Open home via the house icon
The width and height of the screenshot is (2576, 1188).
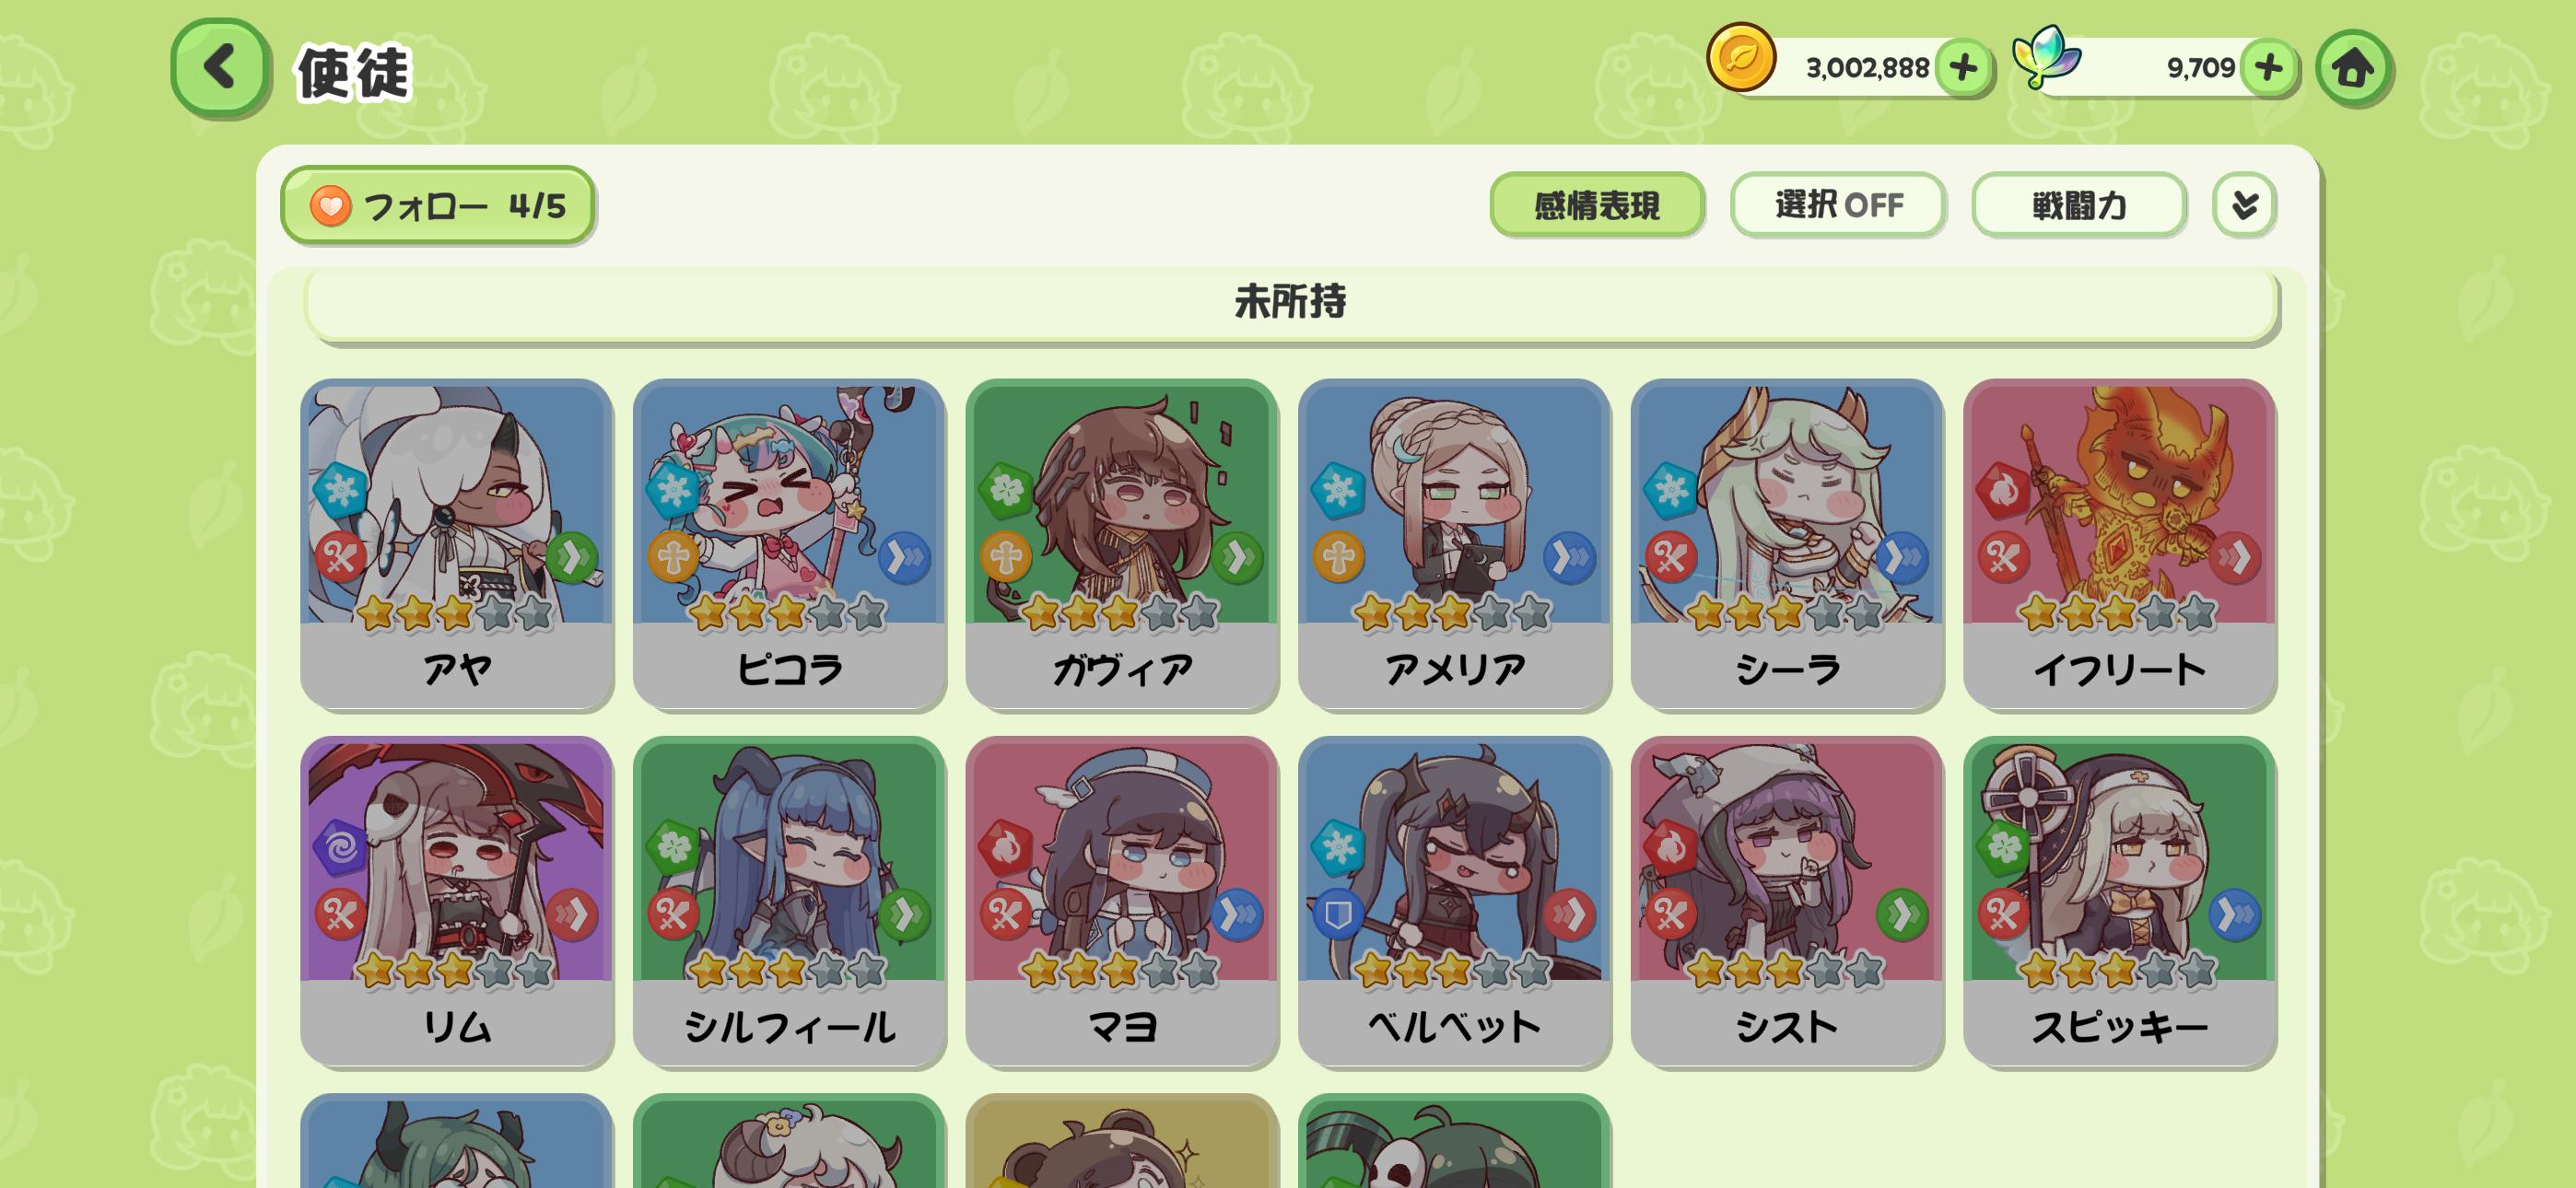(x=2353, y=68)
